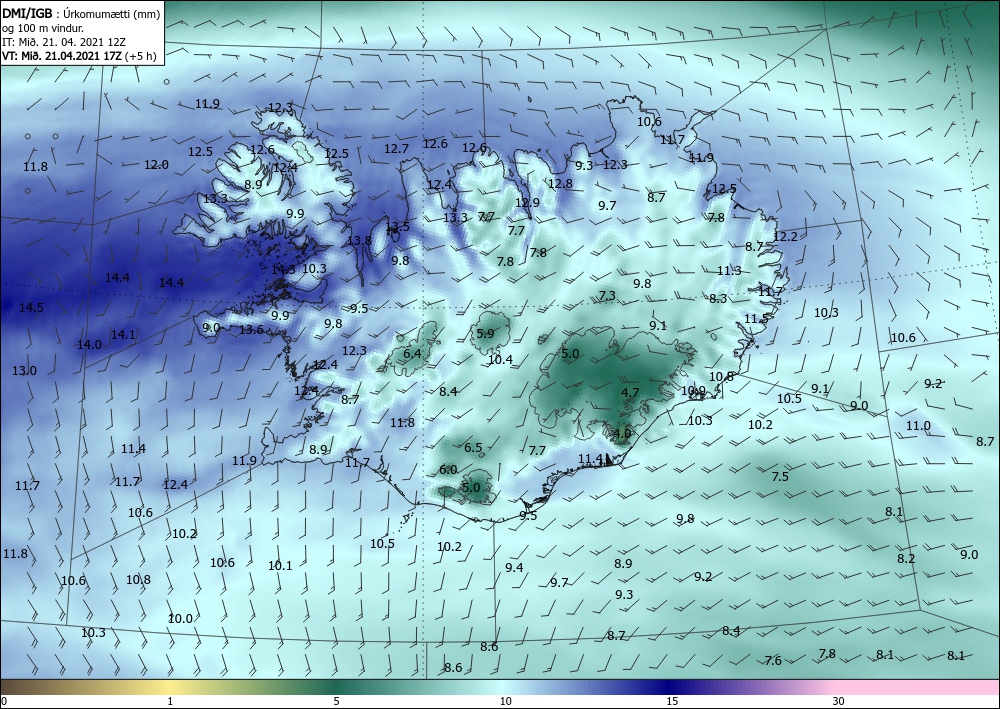Select the 13.0 value on the map
This screenshot has width=1000, height=709.
point(24,370)
